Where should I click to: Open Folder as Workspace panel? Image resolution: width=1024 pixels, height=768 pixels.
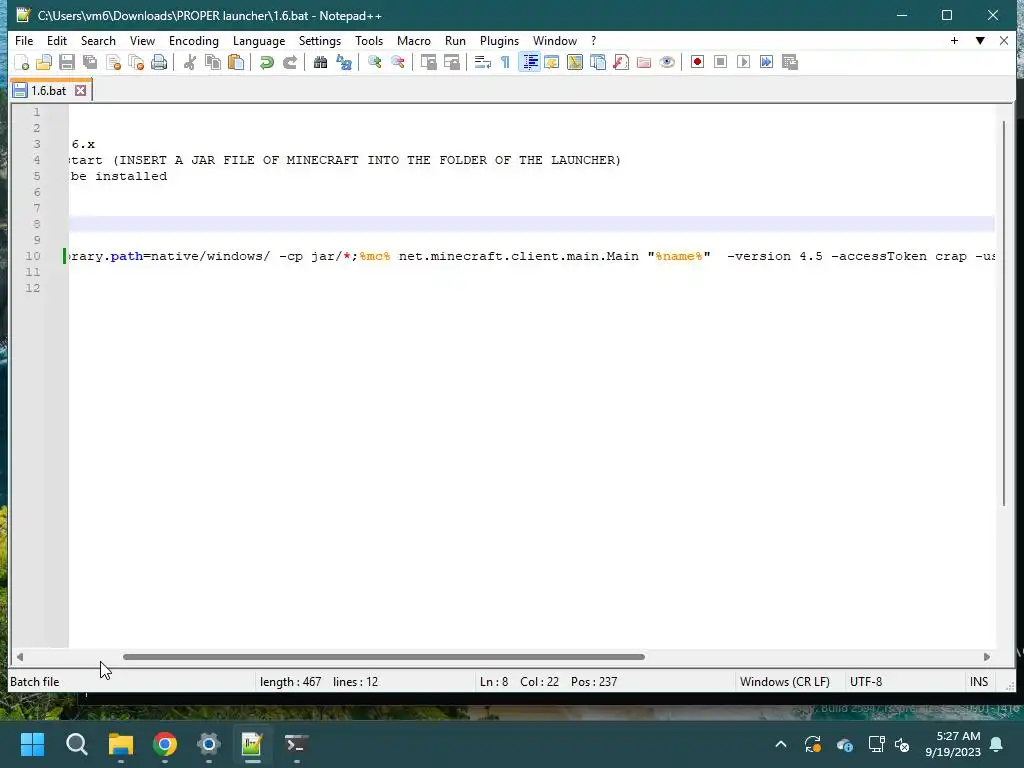click(x=644, y=62)
